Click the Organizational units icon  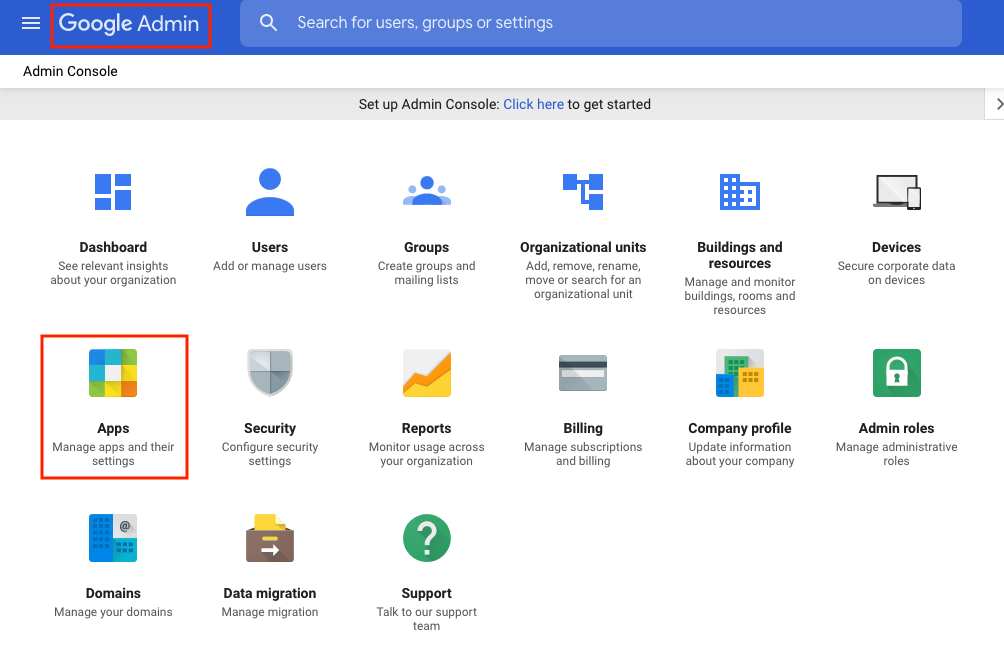click(583, 192)
